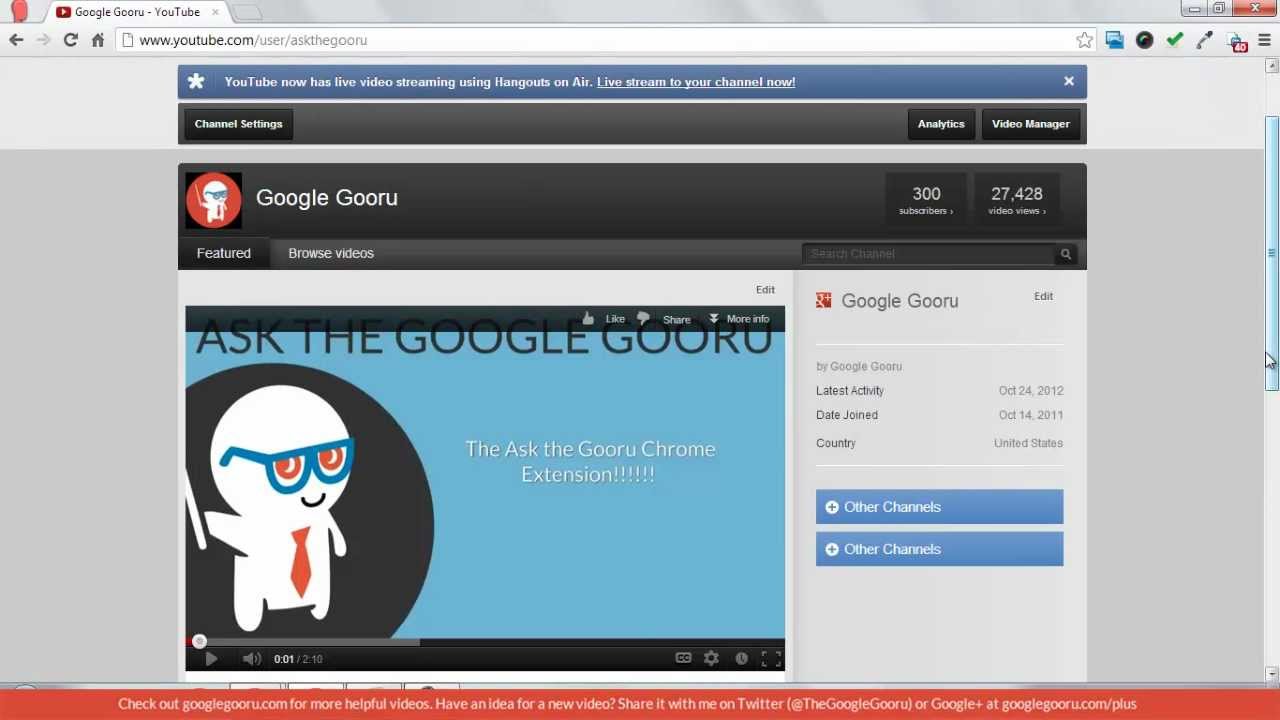The height and width of the screenshot is (720, 1280).
Task: Share the featured video
Action: [676, 320]
